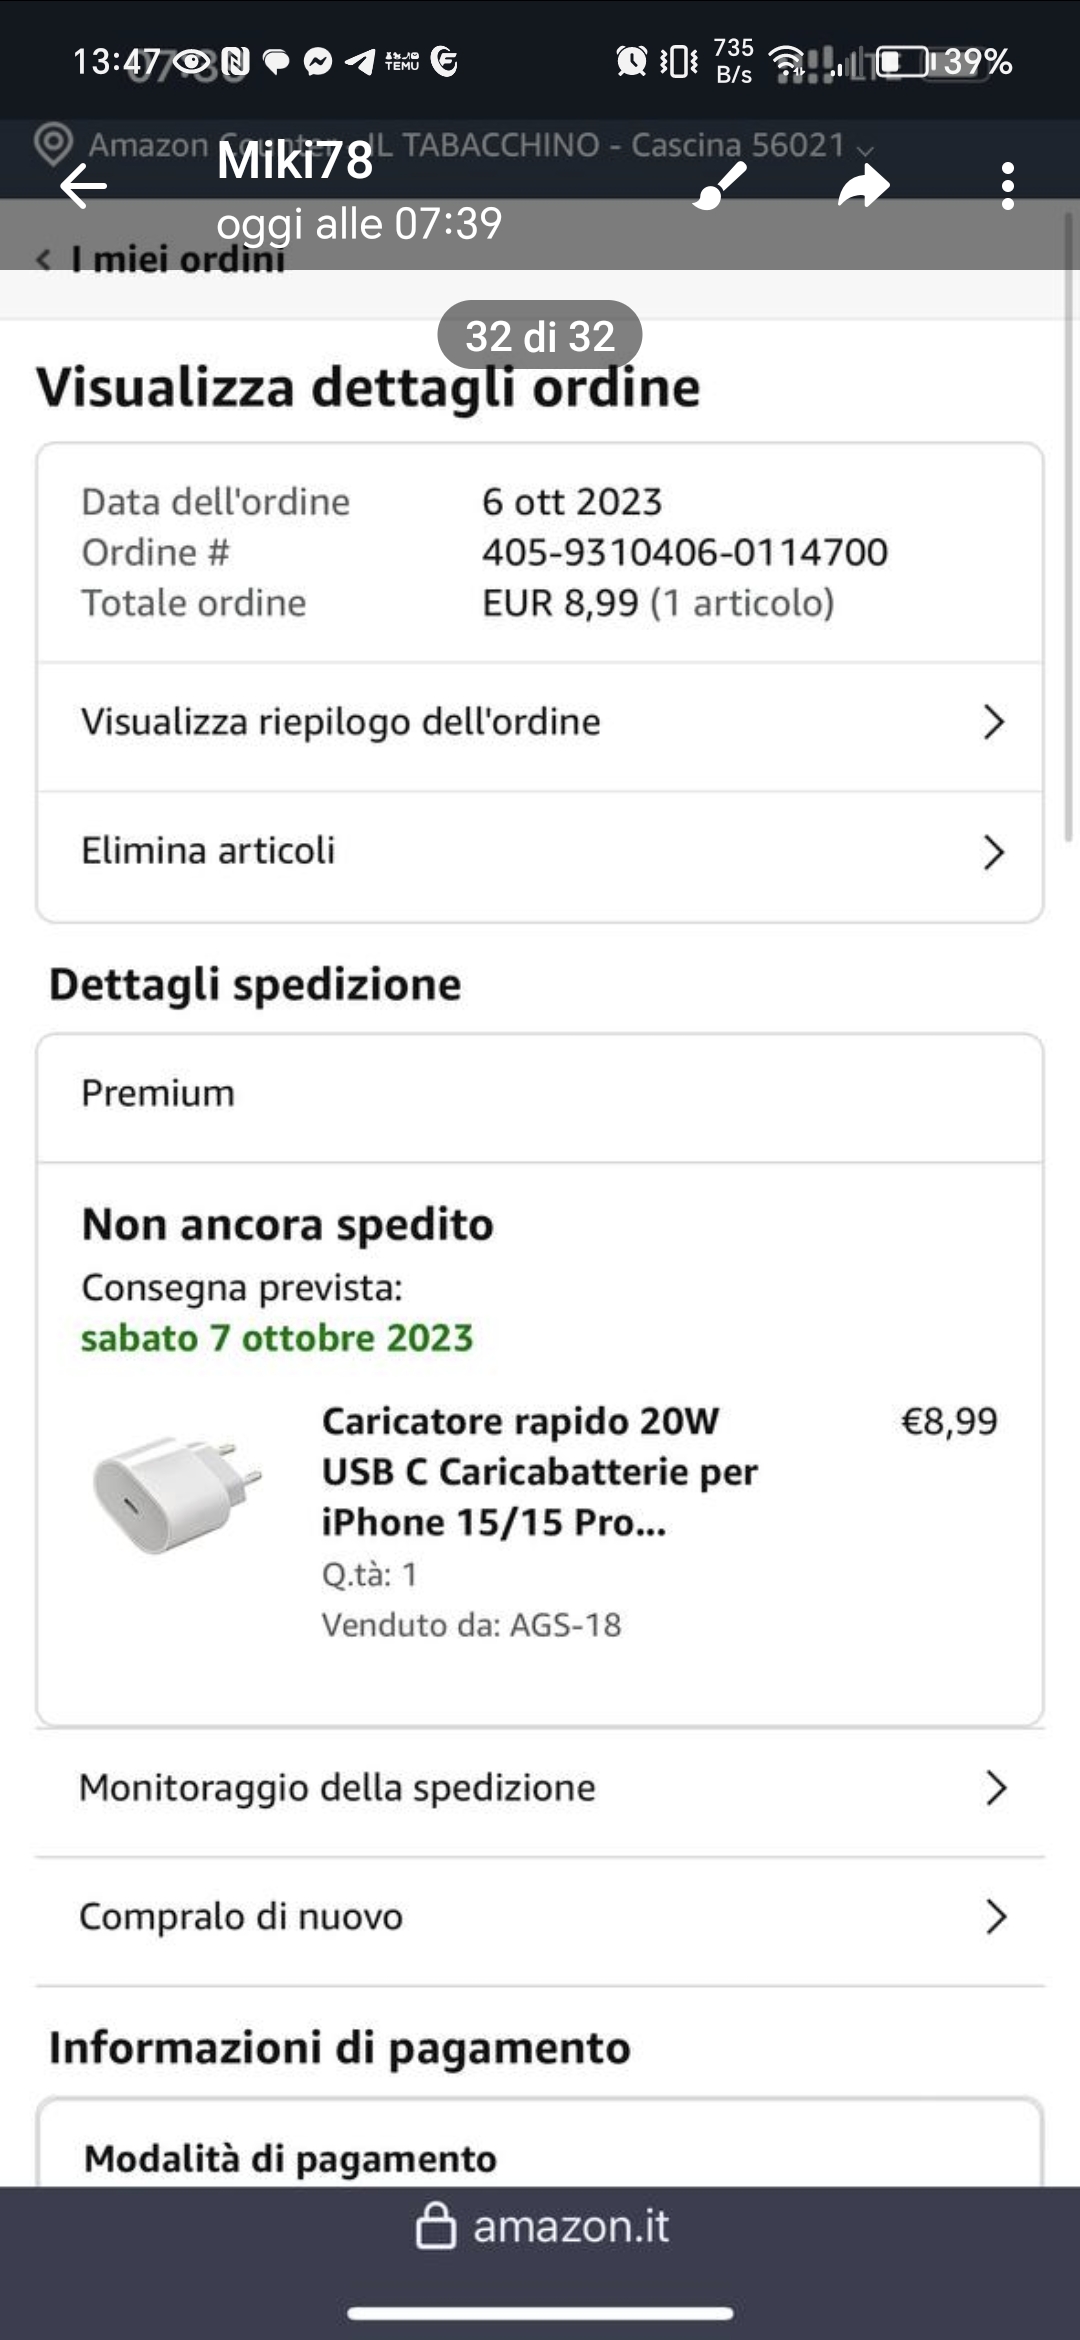
Task: Open the Elimina articoli chevron
Action: (992, 852)
